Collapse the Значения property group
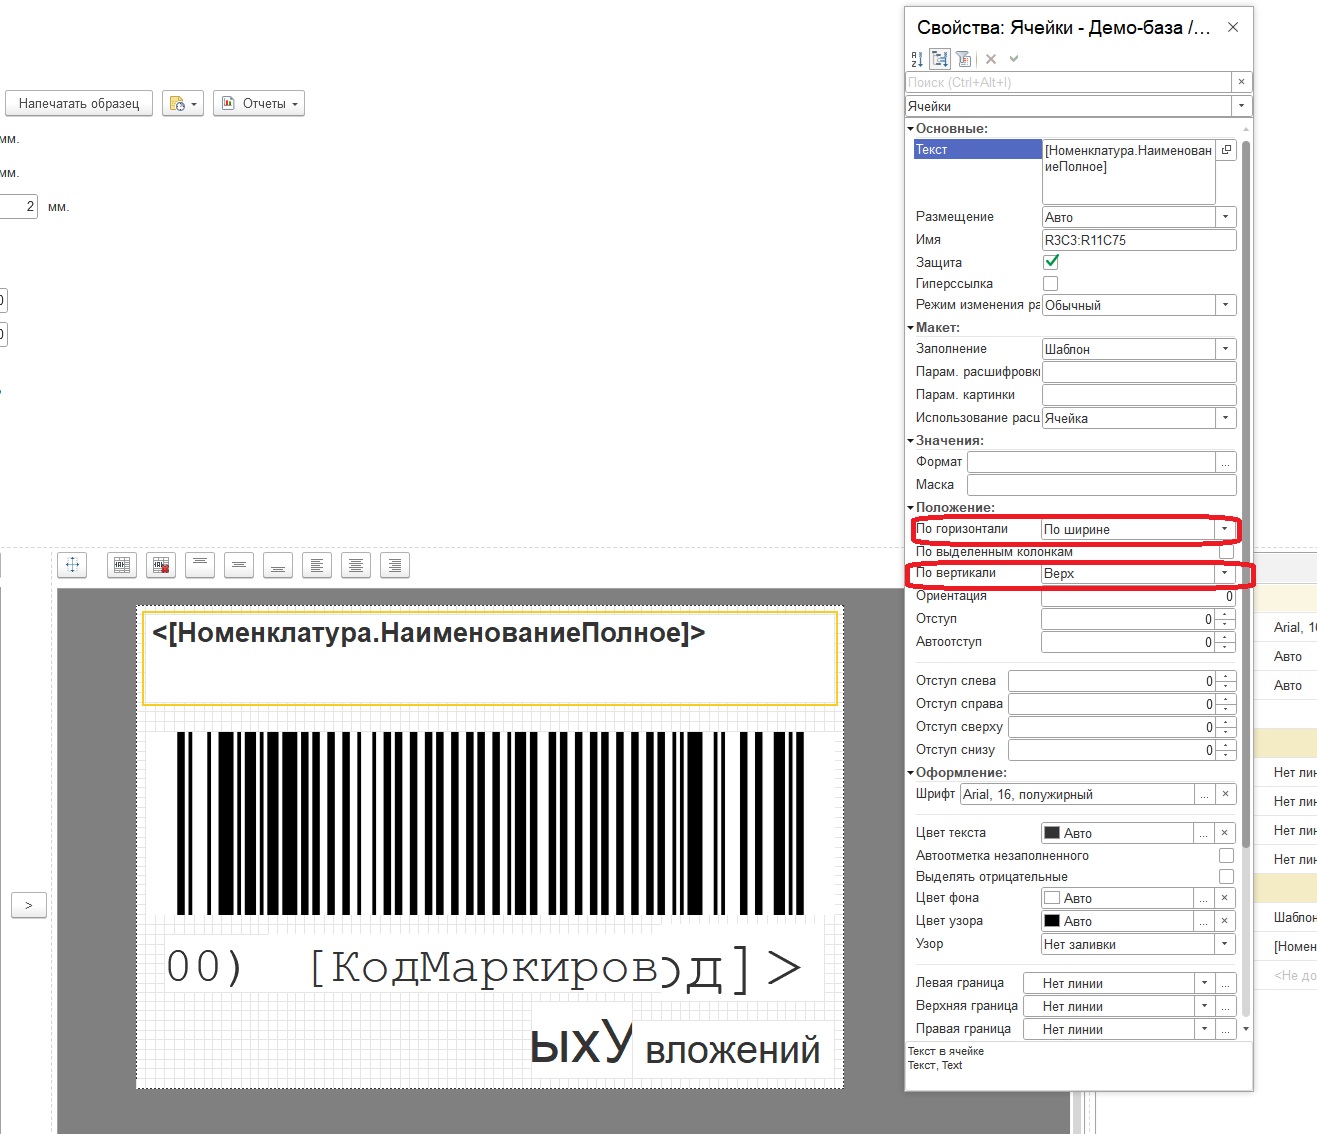 click(x=911, y=441)
